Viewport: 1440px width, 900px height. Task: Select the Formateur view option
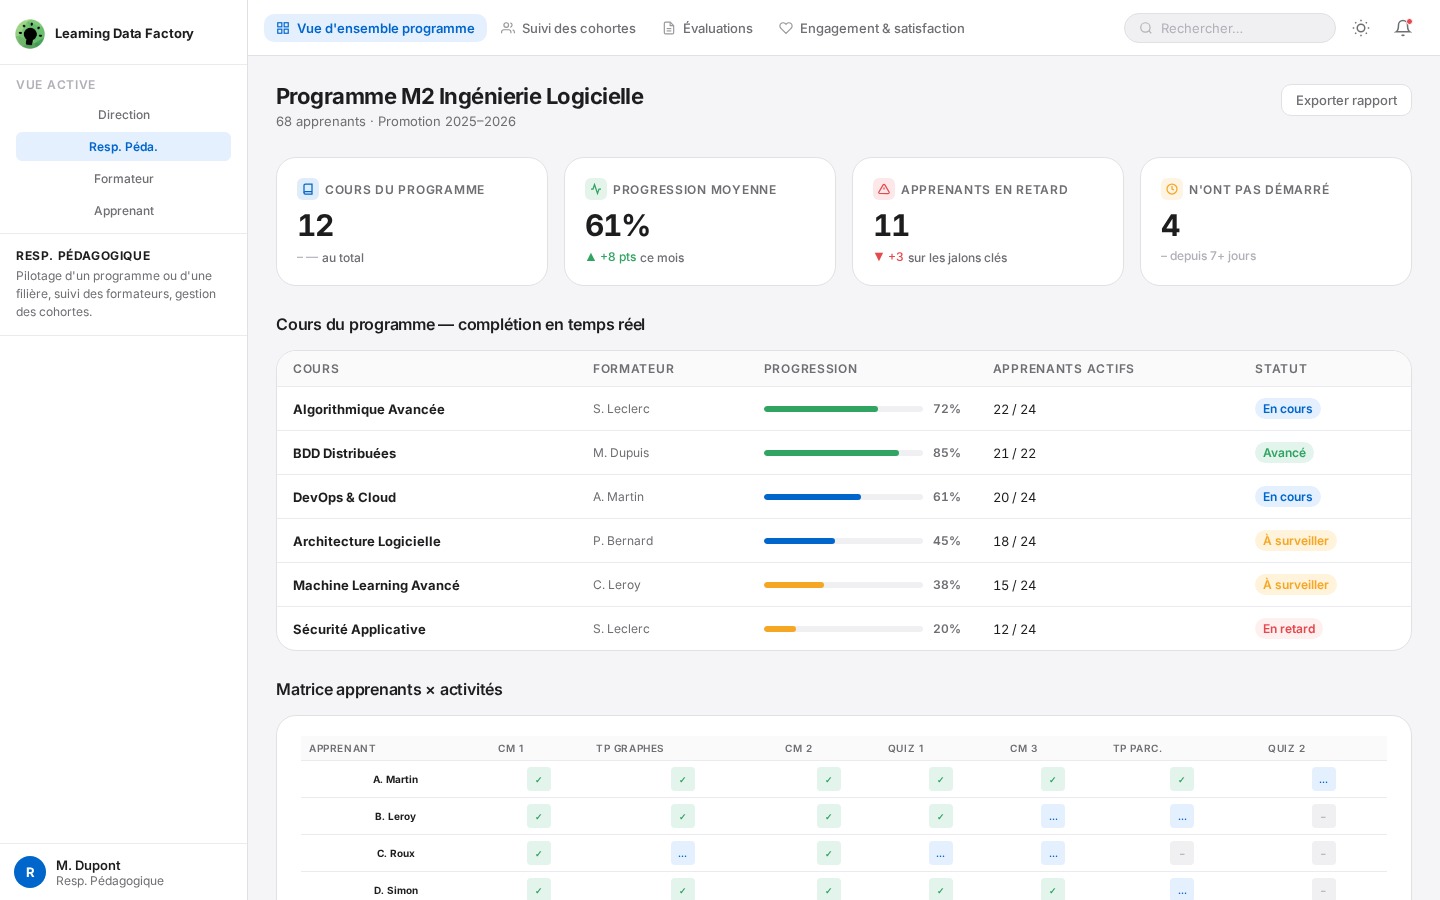tap(124, 179)
